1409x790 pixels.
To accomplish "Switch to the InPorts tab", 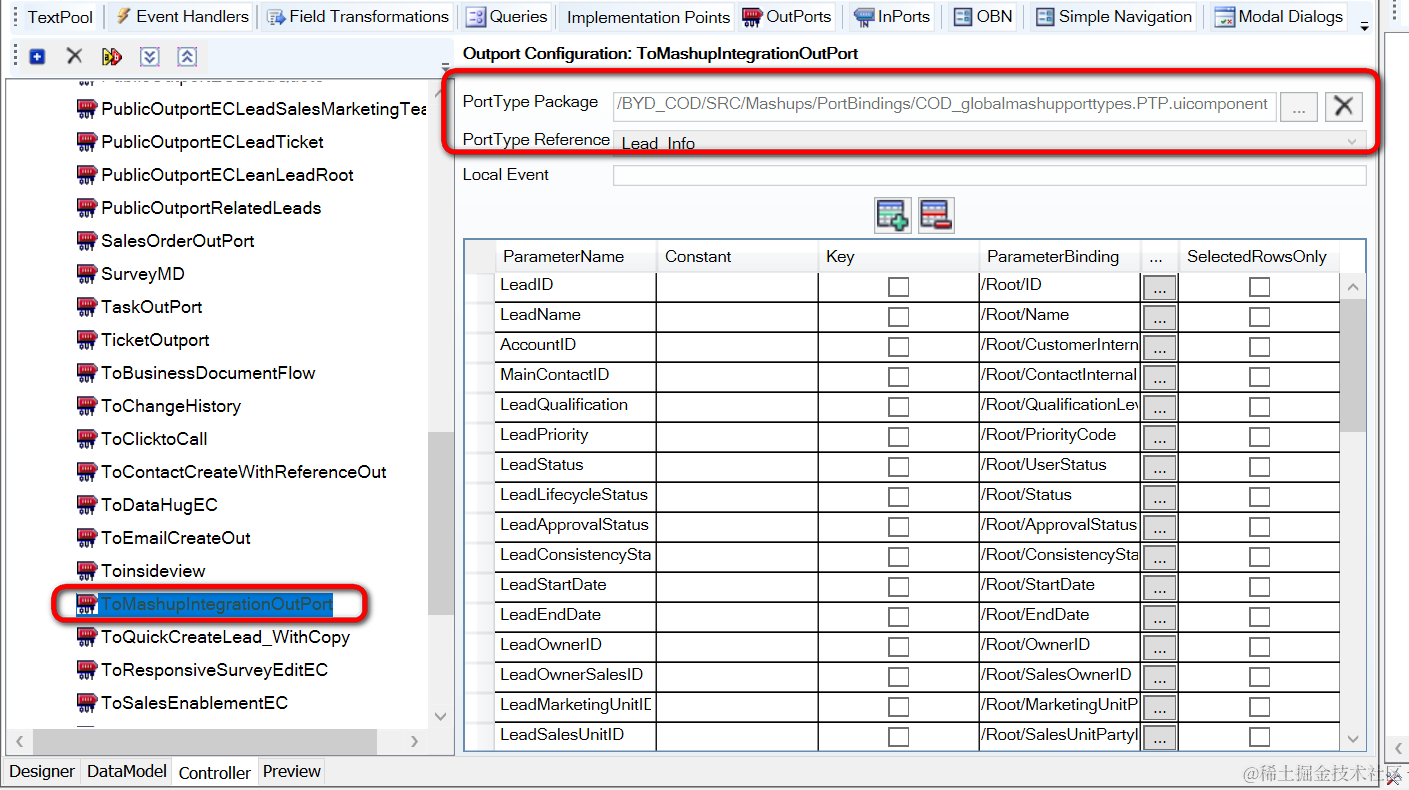I will tap(892, 16).
